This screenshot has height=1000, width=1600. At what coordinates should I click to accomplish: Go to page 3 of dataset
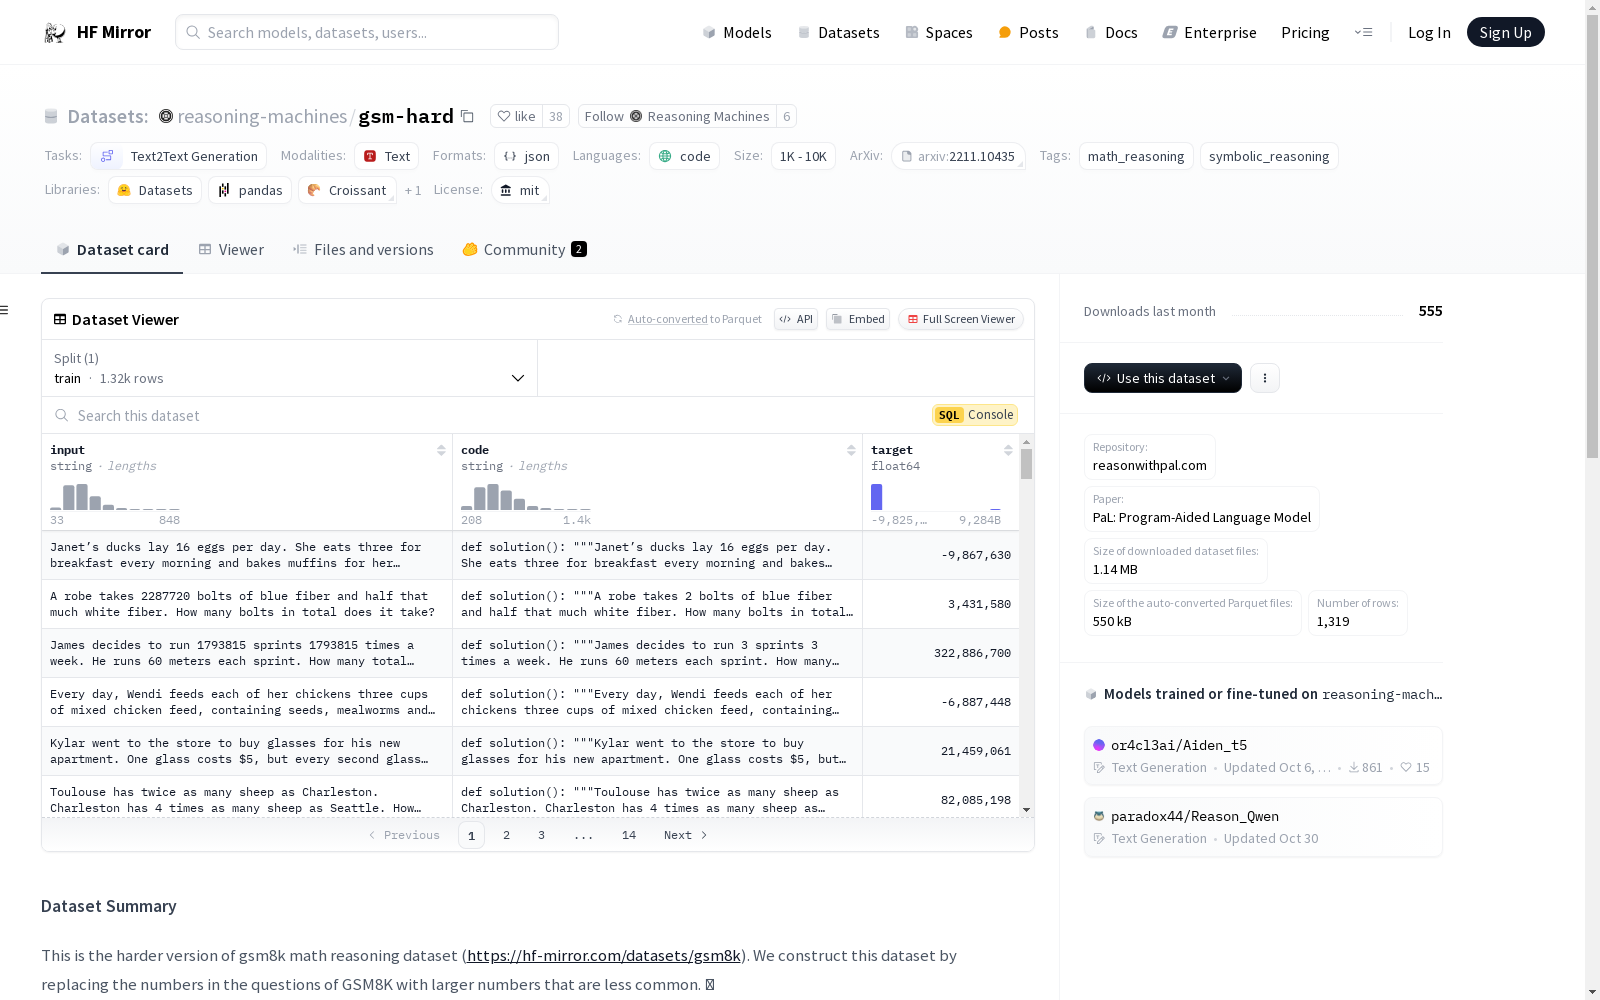tap(541, 835)
